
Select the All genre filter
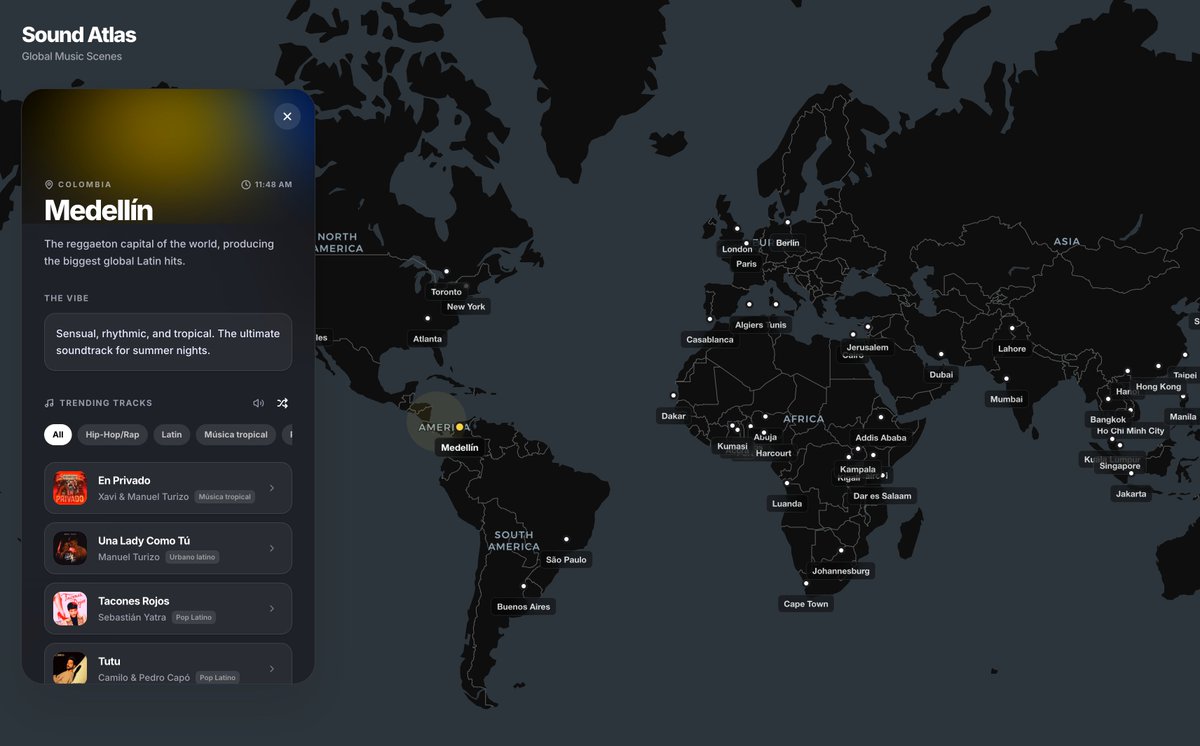58,435
